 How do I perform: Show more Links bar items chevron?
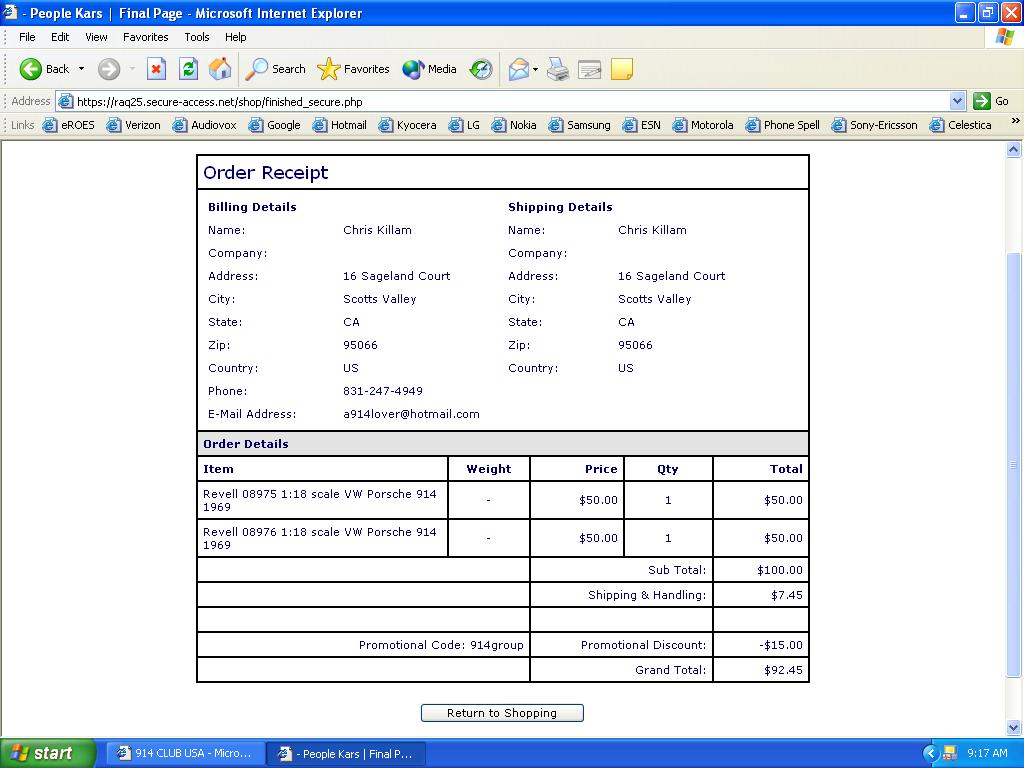(x=1015, y=122)
